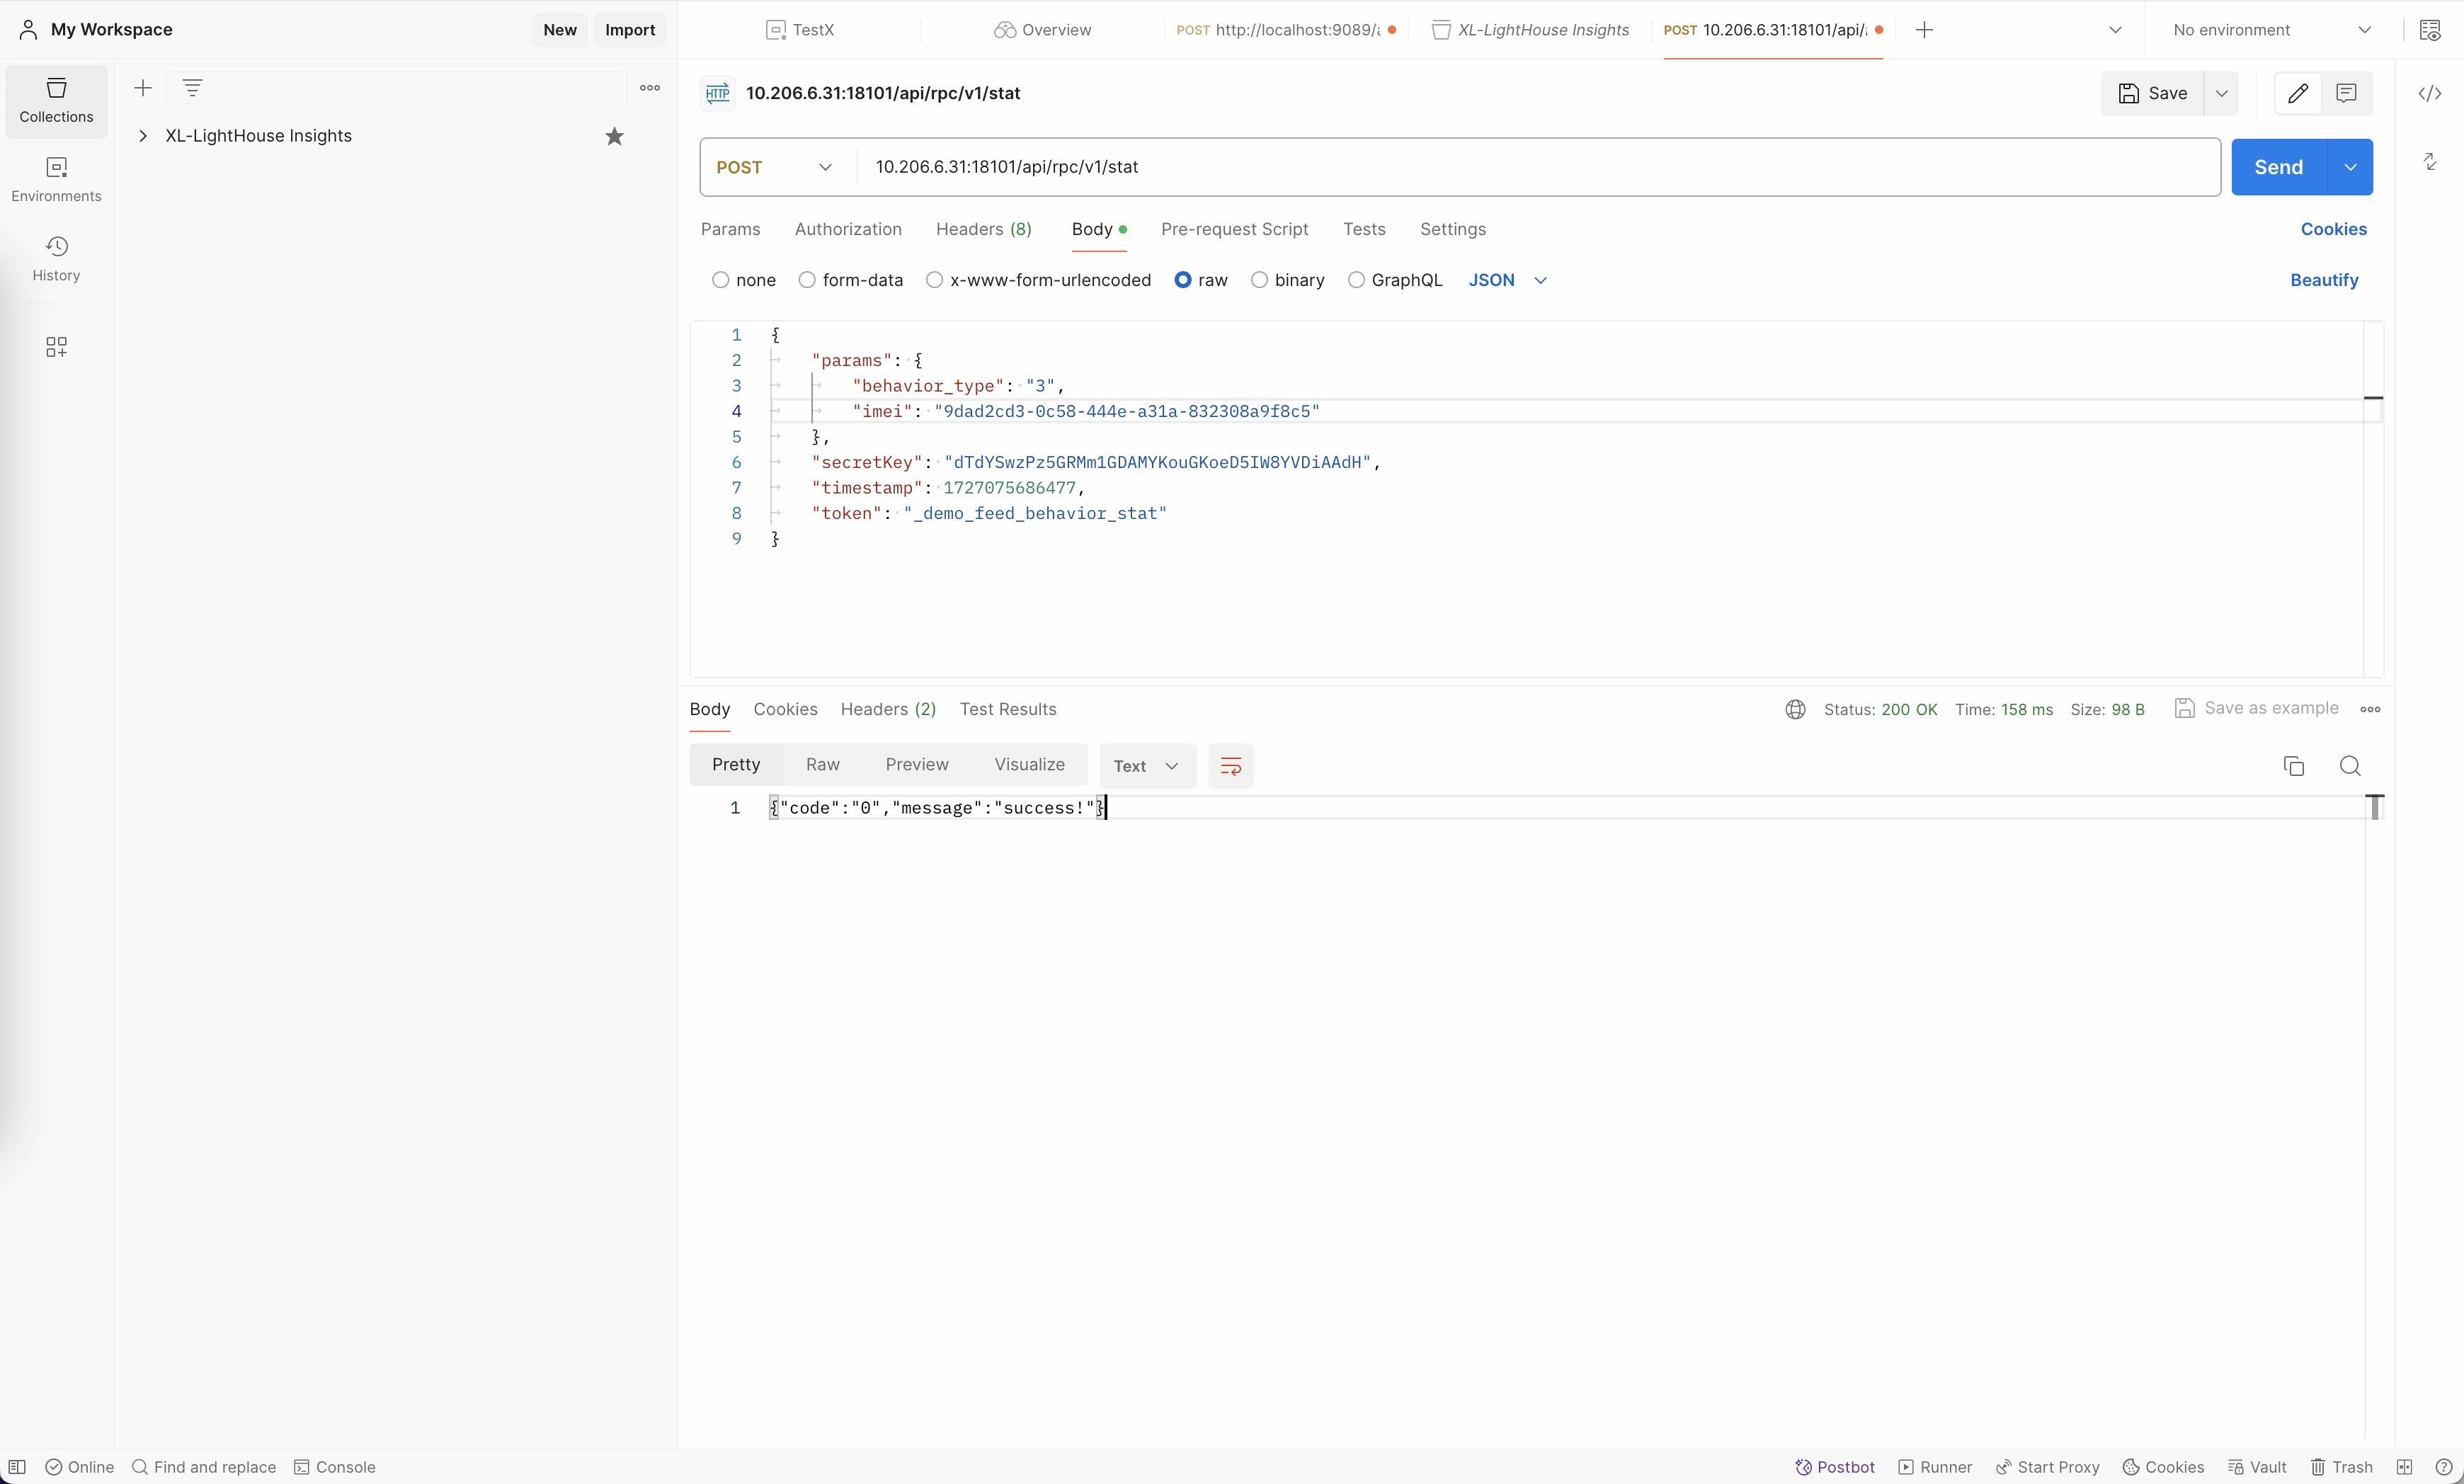The width and height of the screenshot is (2464, 1484).
Task: Open Postbot assistant
Action: tap(1834, 1467)
